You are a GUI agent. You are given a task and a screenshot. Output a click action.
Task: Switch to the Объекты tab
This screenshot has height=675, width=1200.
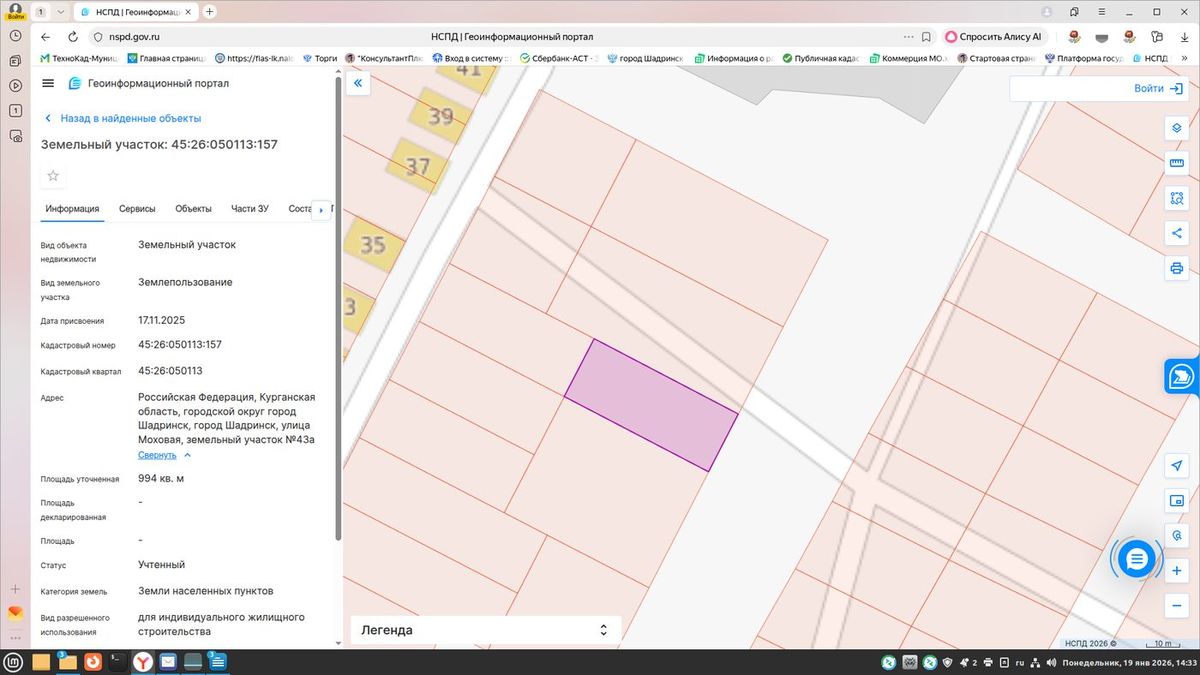(x=193, y=208)
